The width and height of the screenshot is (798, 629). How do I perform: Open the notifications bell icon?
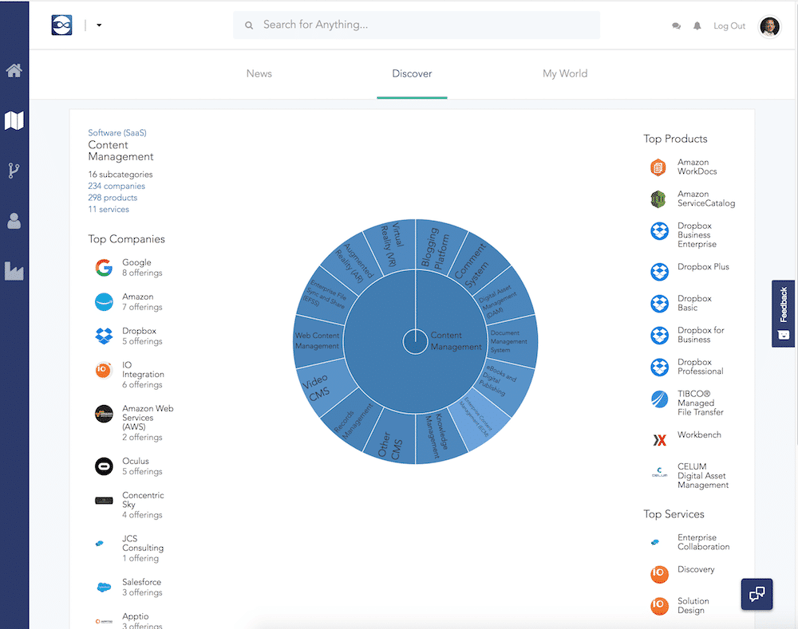697,26
